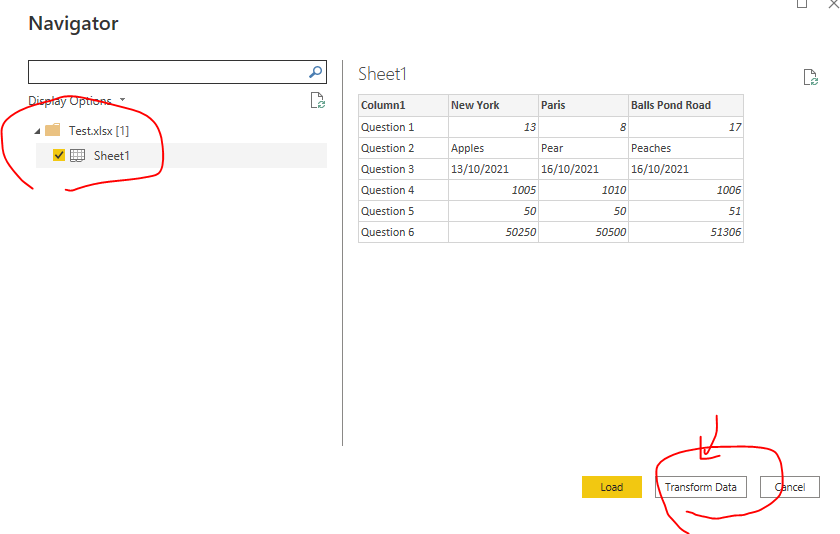Viewport: 840px width, 534px height.
Task: Click the 16/10/2021 cell under Paris
Action: tap(583, 169)
